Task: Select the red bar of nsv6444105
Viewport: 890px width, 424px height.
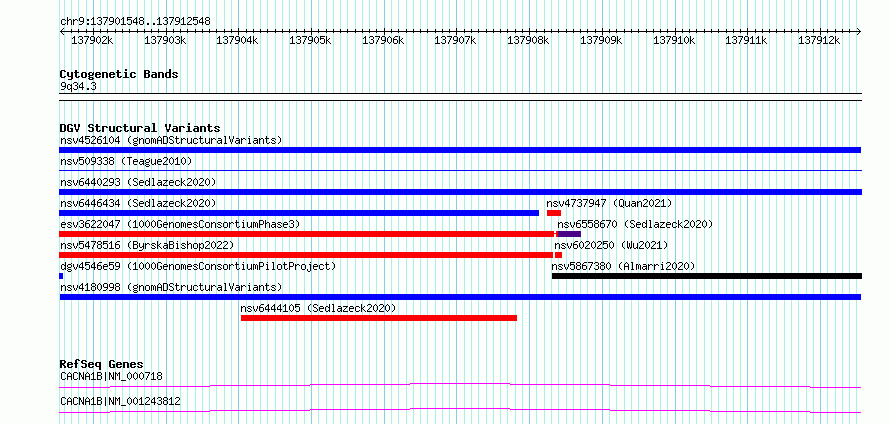Action: pos(379,318)
